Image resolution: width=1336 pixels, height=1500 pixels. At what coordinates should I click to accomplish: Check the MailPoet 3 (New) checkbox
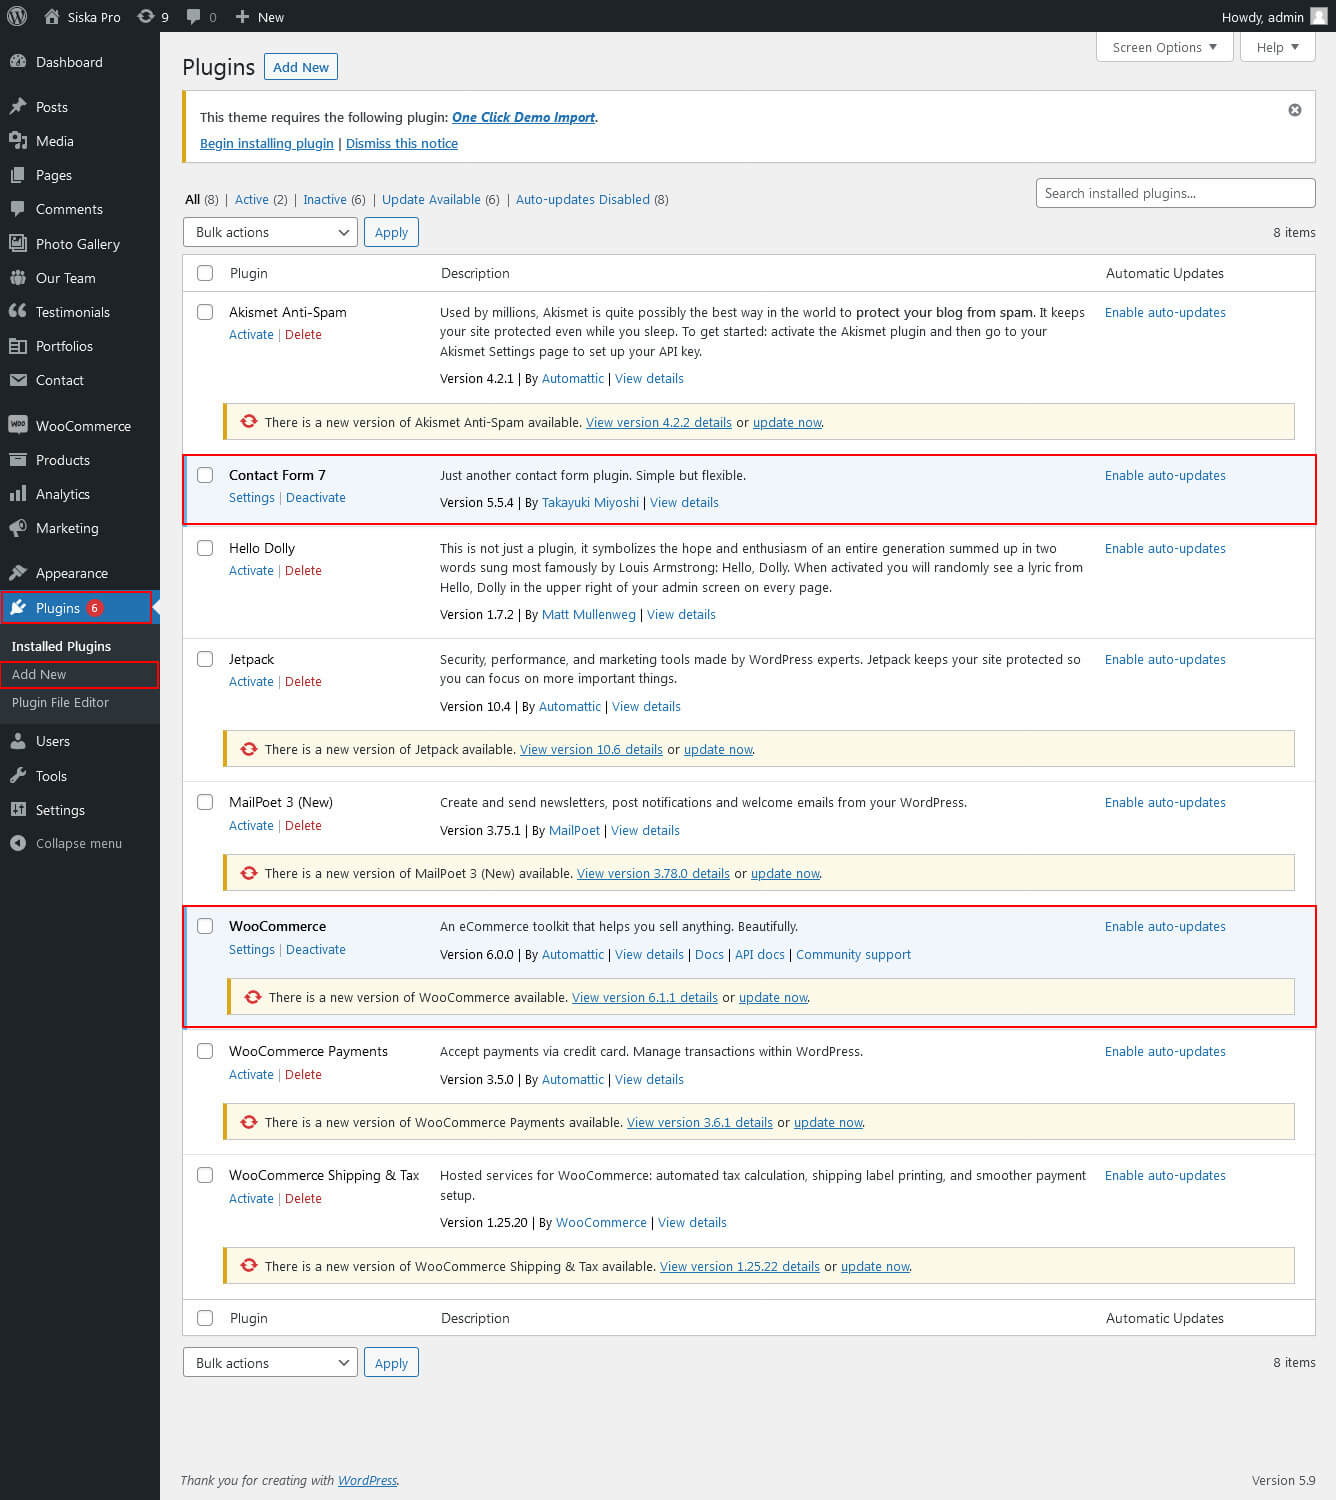pos(205,802)
